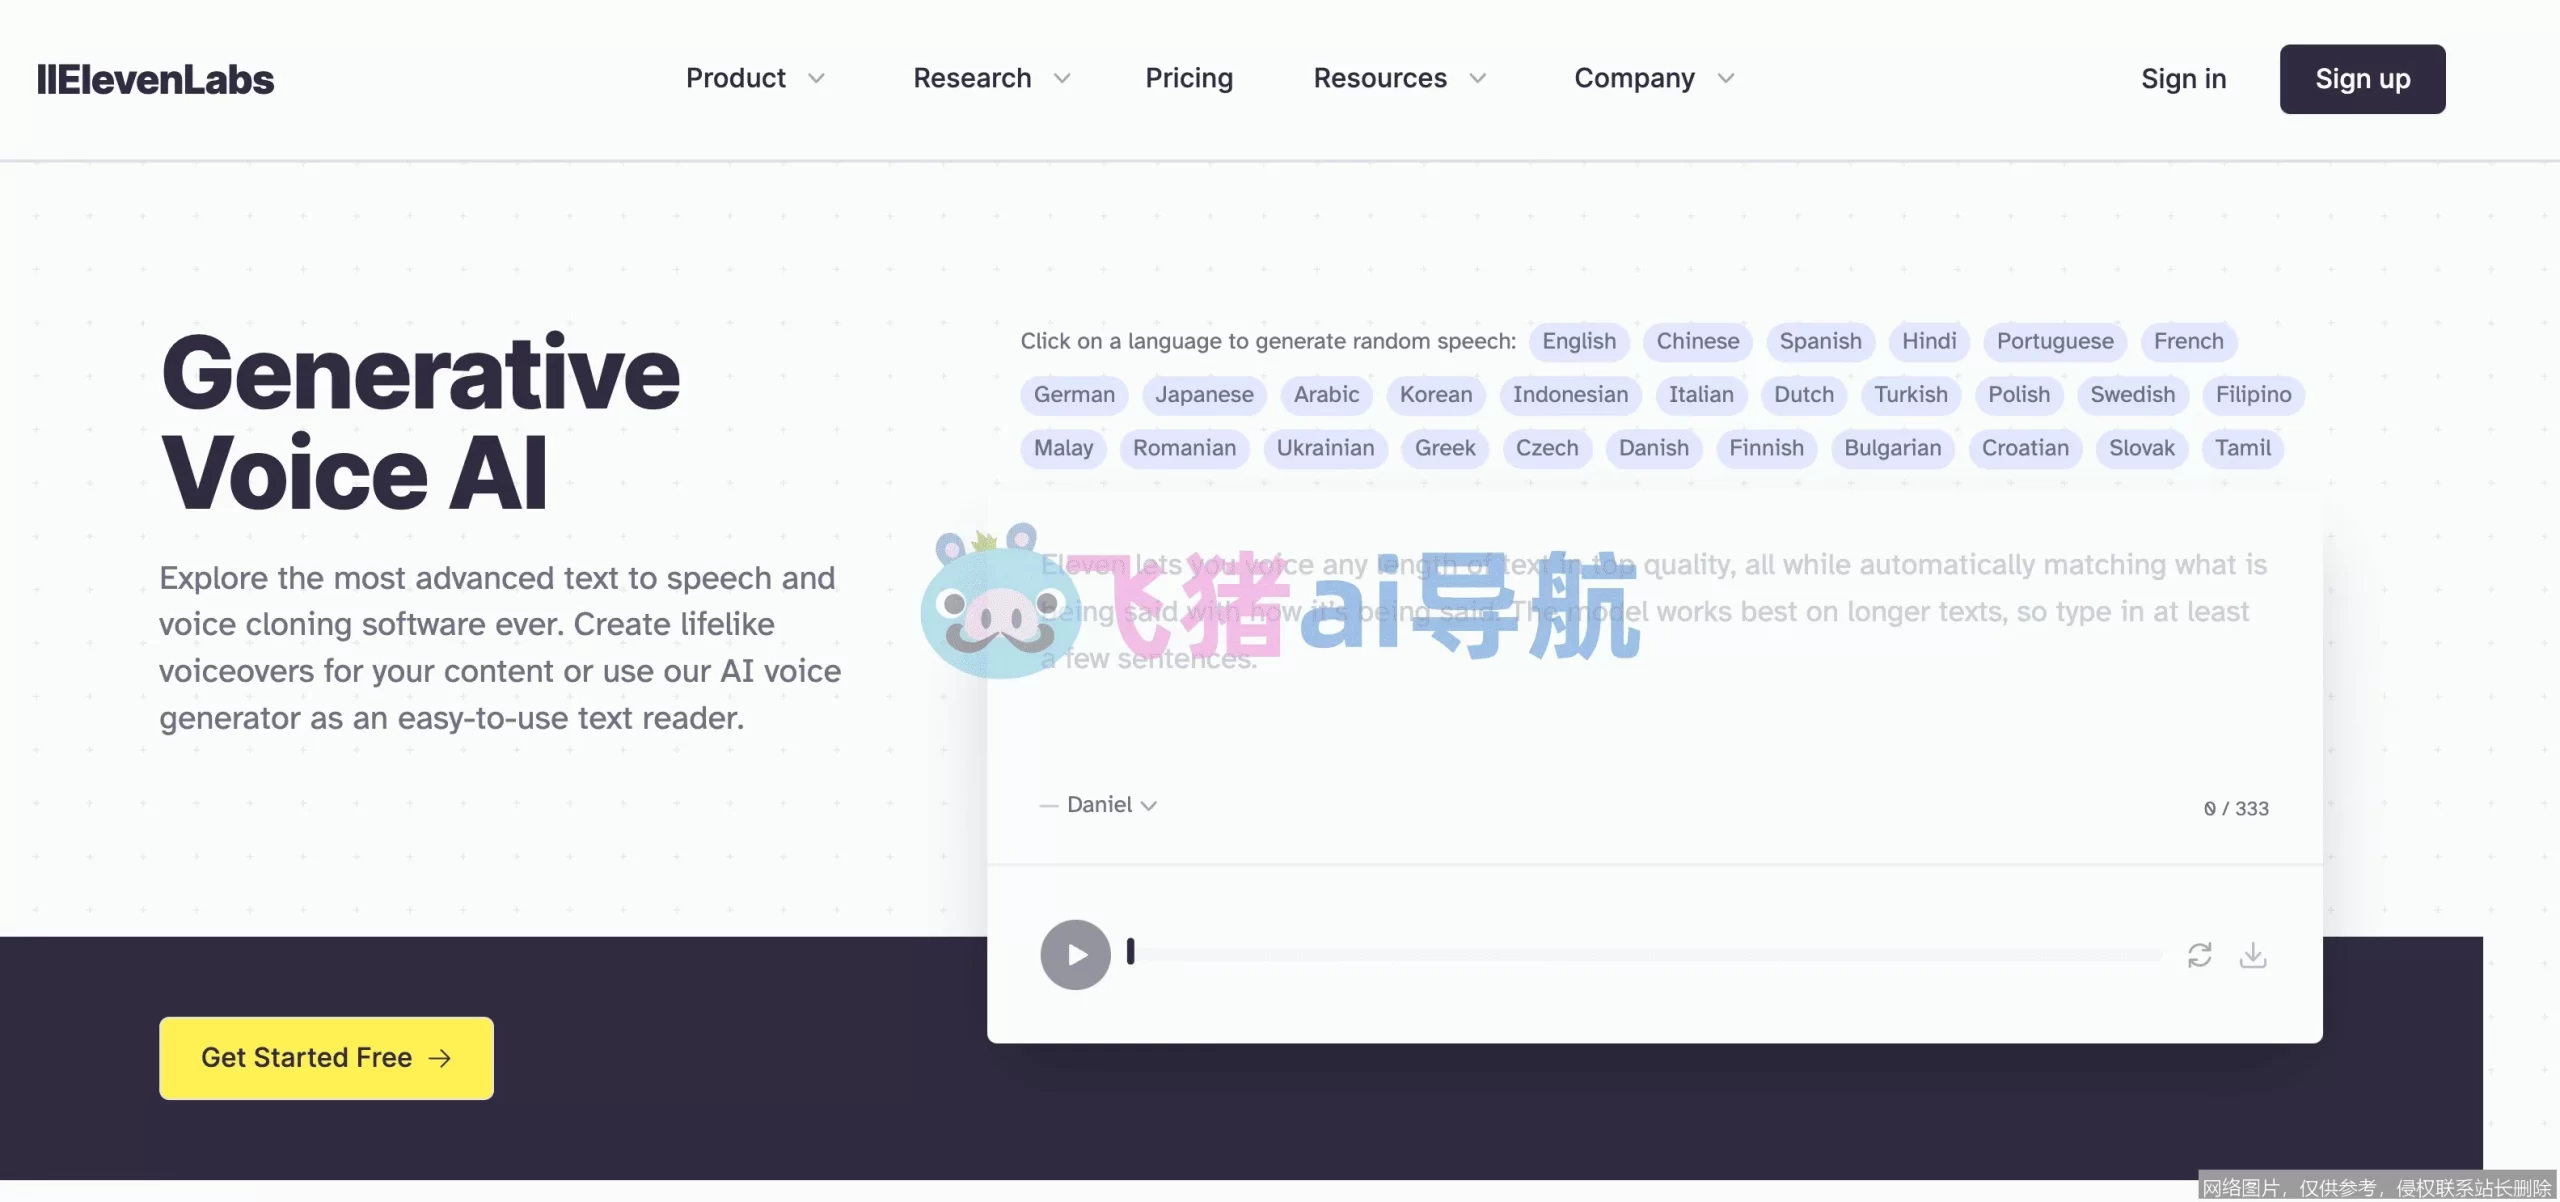Select the Arabic language chip
This screenshot has width=2560, height=1202.
tap(1326, 394)
